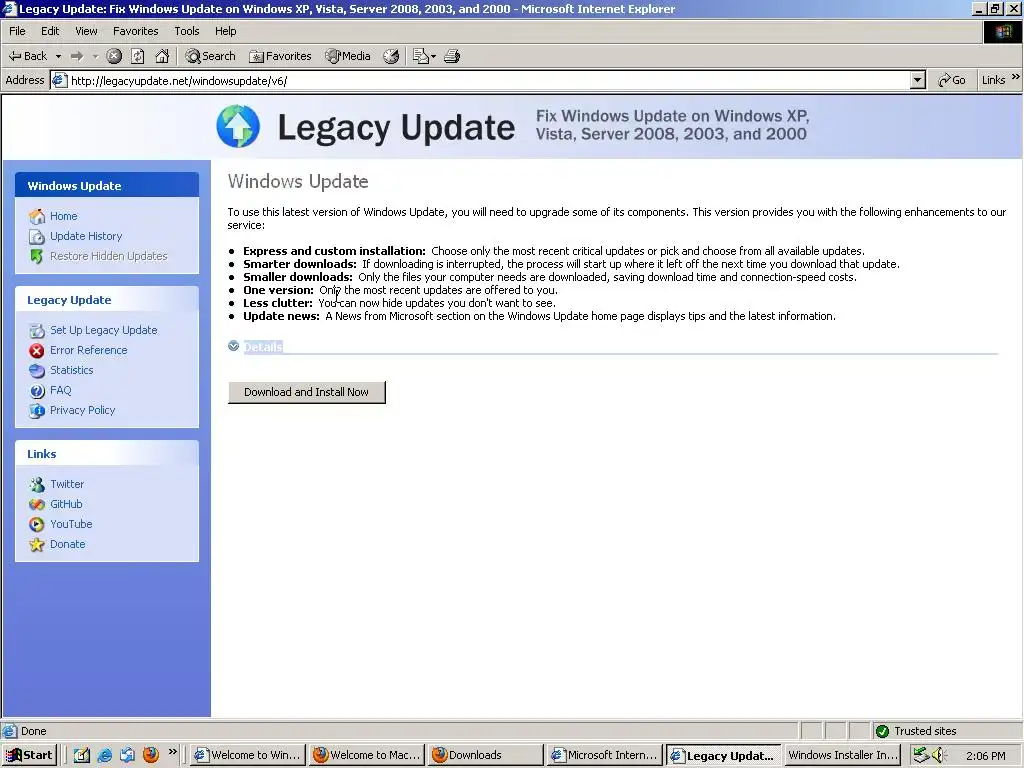This screenshot has width=1024, height=768.
Task: Expand the quick launch overflow chevron
Action: [x=172, y=752]
